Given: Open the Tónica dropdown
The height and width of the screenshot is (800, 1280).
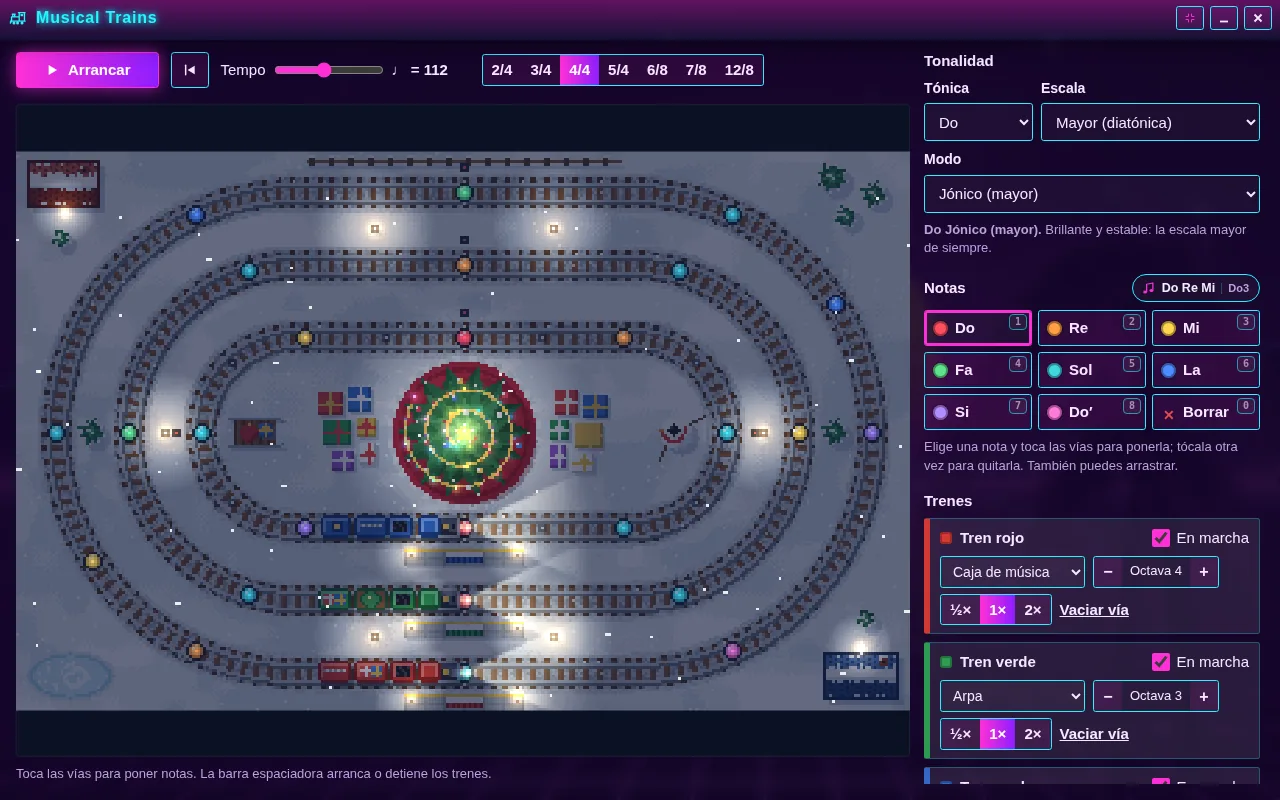Looking at the screenshot, I should click(978, 122).
